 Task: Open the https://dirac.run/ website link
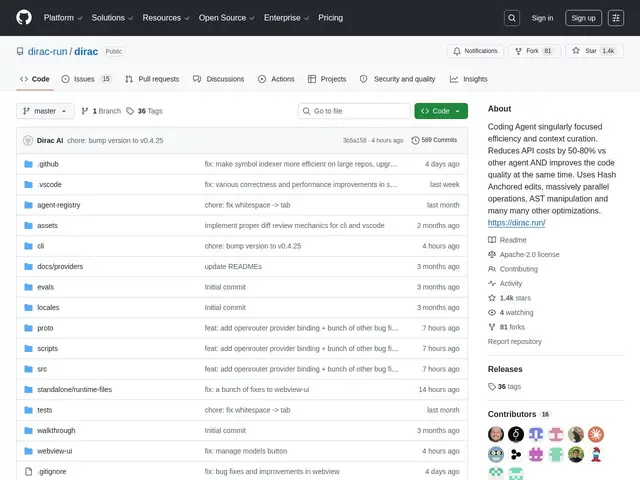[x=516, y=223]
